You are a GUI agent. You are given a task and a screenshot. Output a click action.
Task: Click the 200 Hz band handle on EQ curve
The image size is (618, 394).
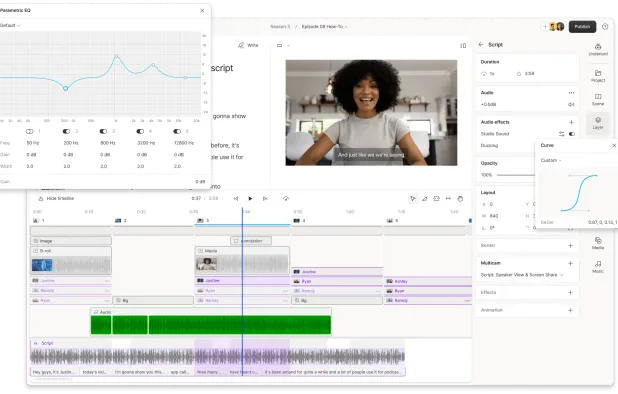[65, 89]
